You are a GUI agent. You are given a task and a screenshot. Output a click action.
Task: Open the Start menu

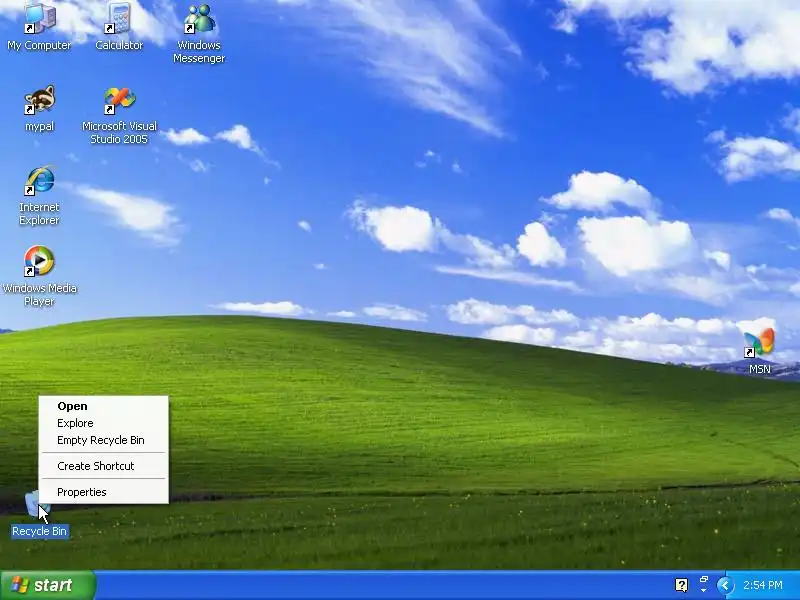click(48, 585)
